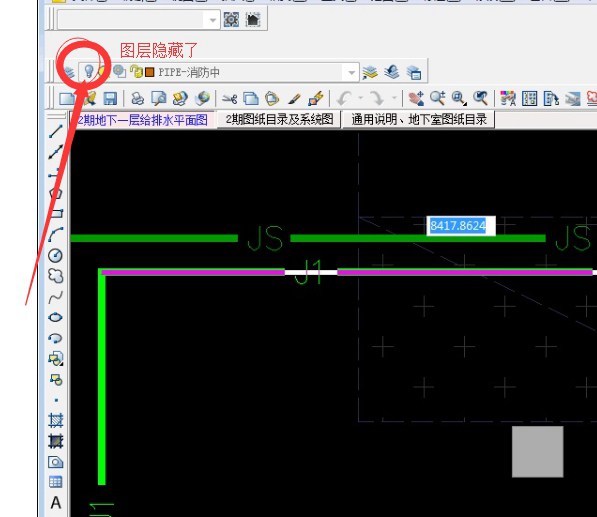Toggle layer freeze in viewport icon
The width and height of the screenshot is (597, 517).
click(120, 71)
